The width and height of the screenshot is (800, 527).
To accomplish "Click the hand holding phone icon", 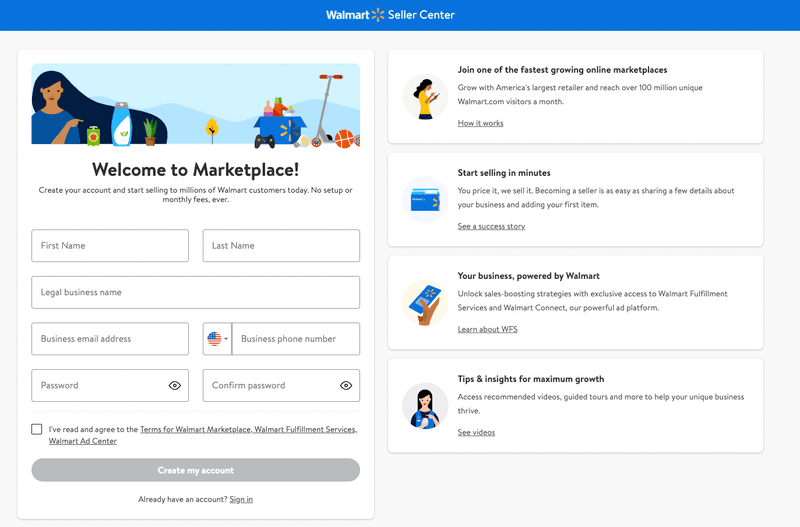I will (425, 303).
